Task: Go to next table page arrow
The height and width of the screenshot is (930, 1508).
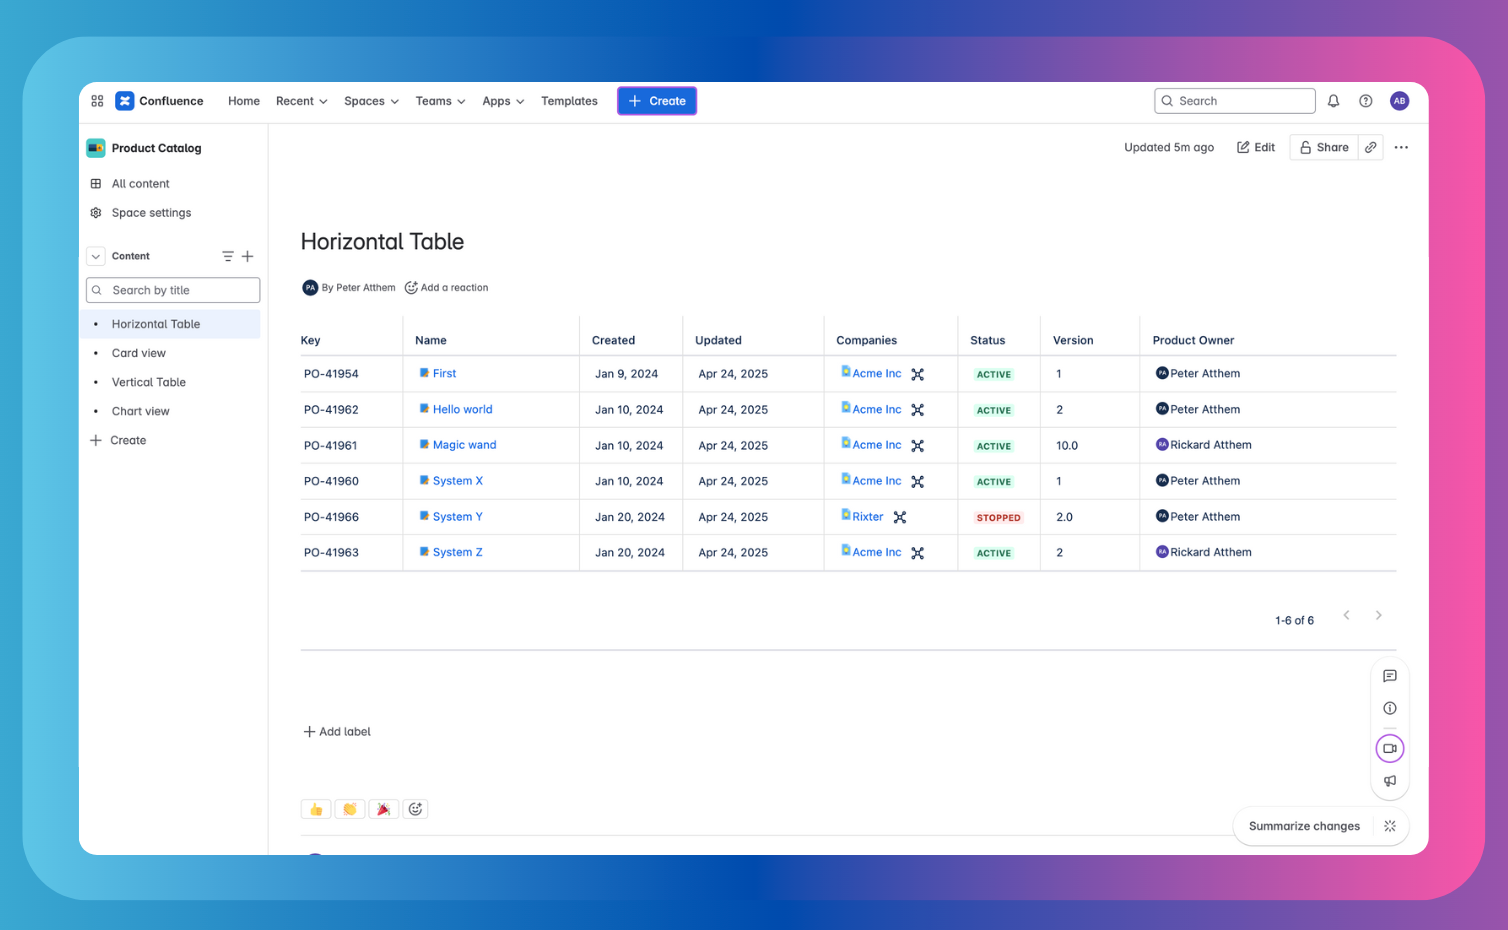Action: tap(1379, 615)
